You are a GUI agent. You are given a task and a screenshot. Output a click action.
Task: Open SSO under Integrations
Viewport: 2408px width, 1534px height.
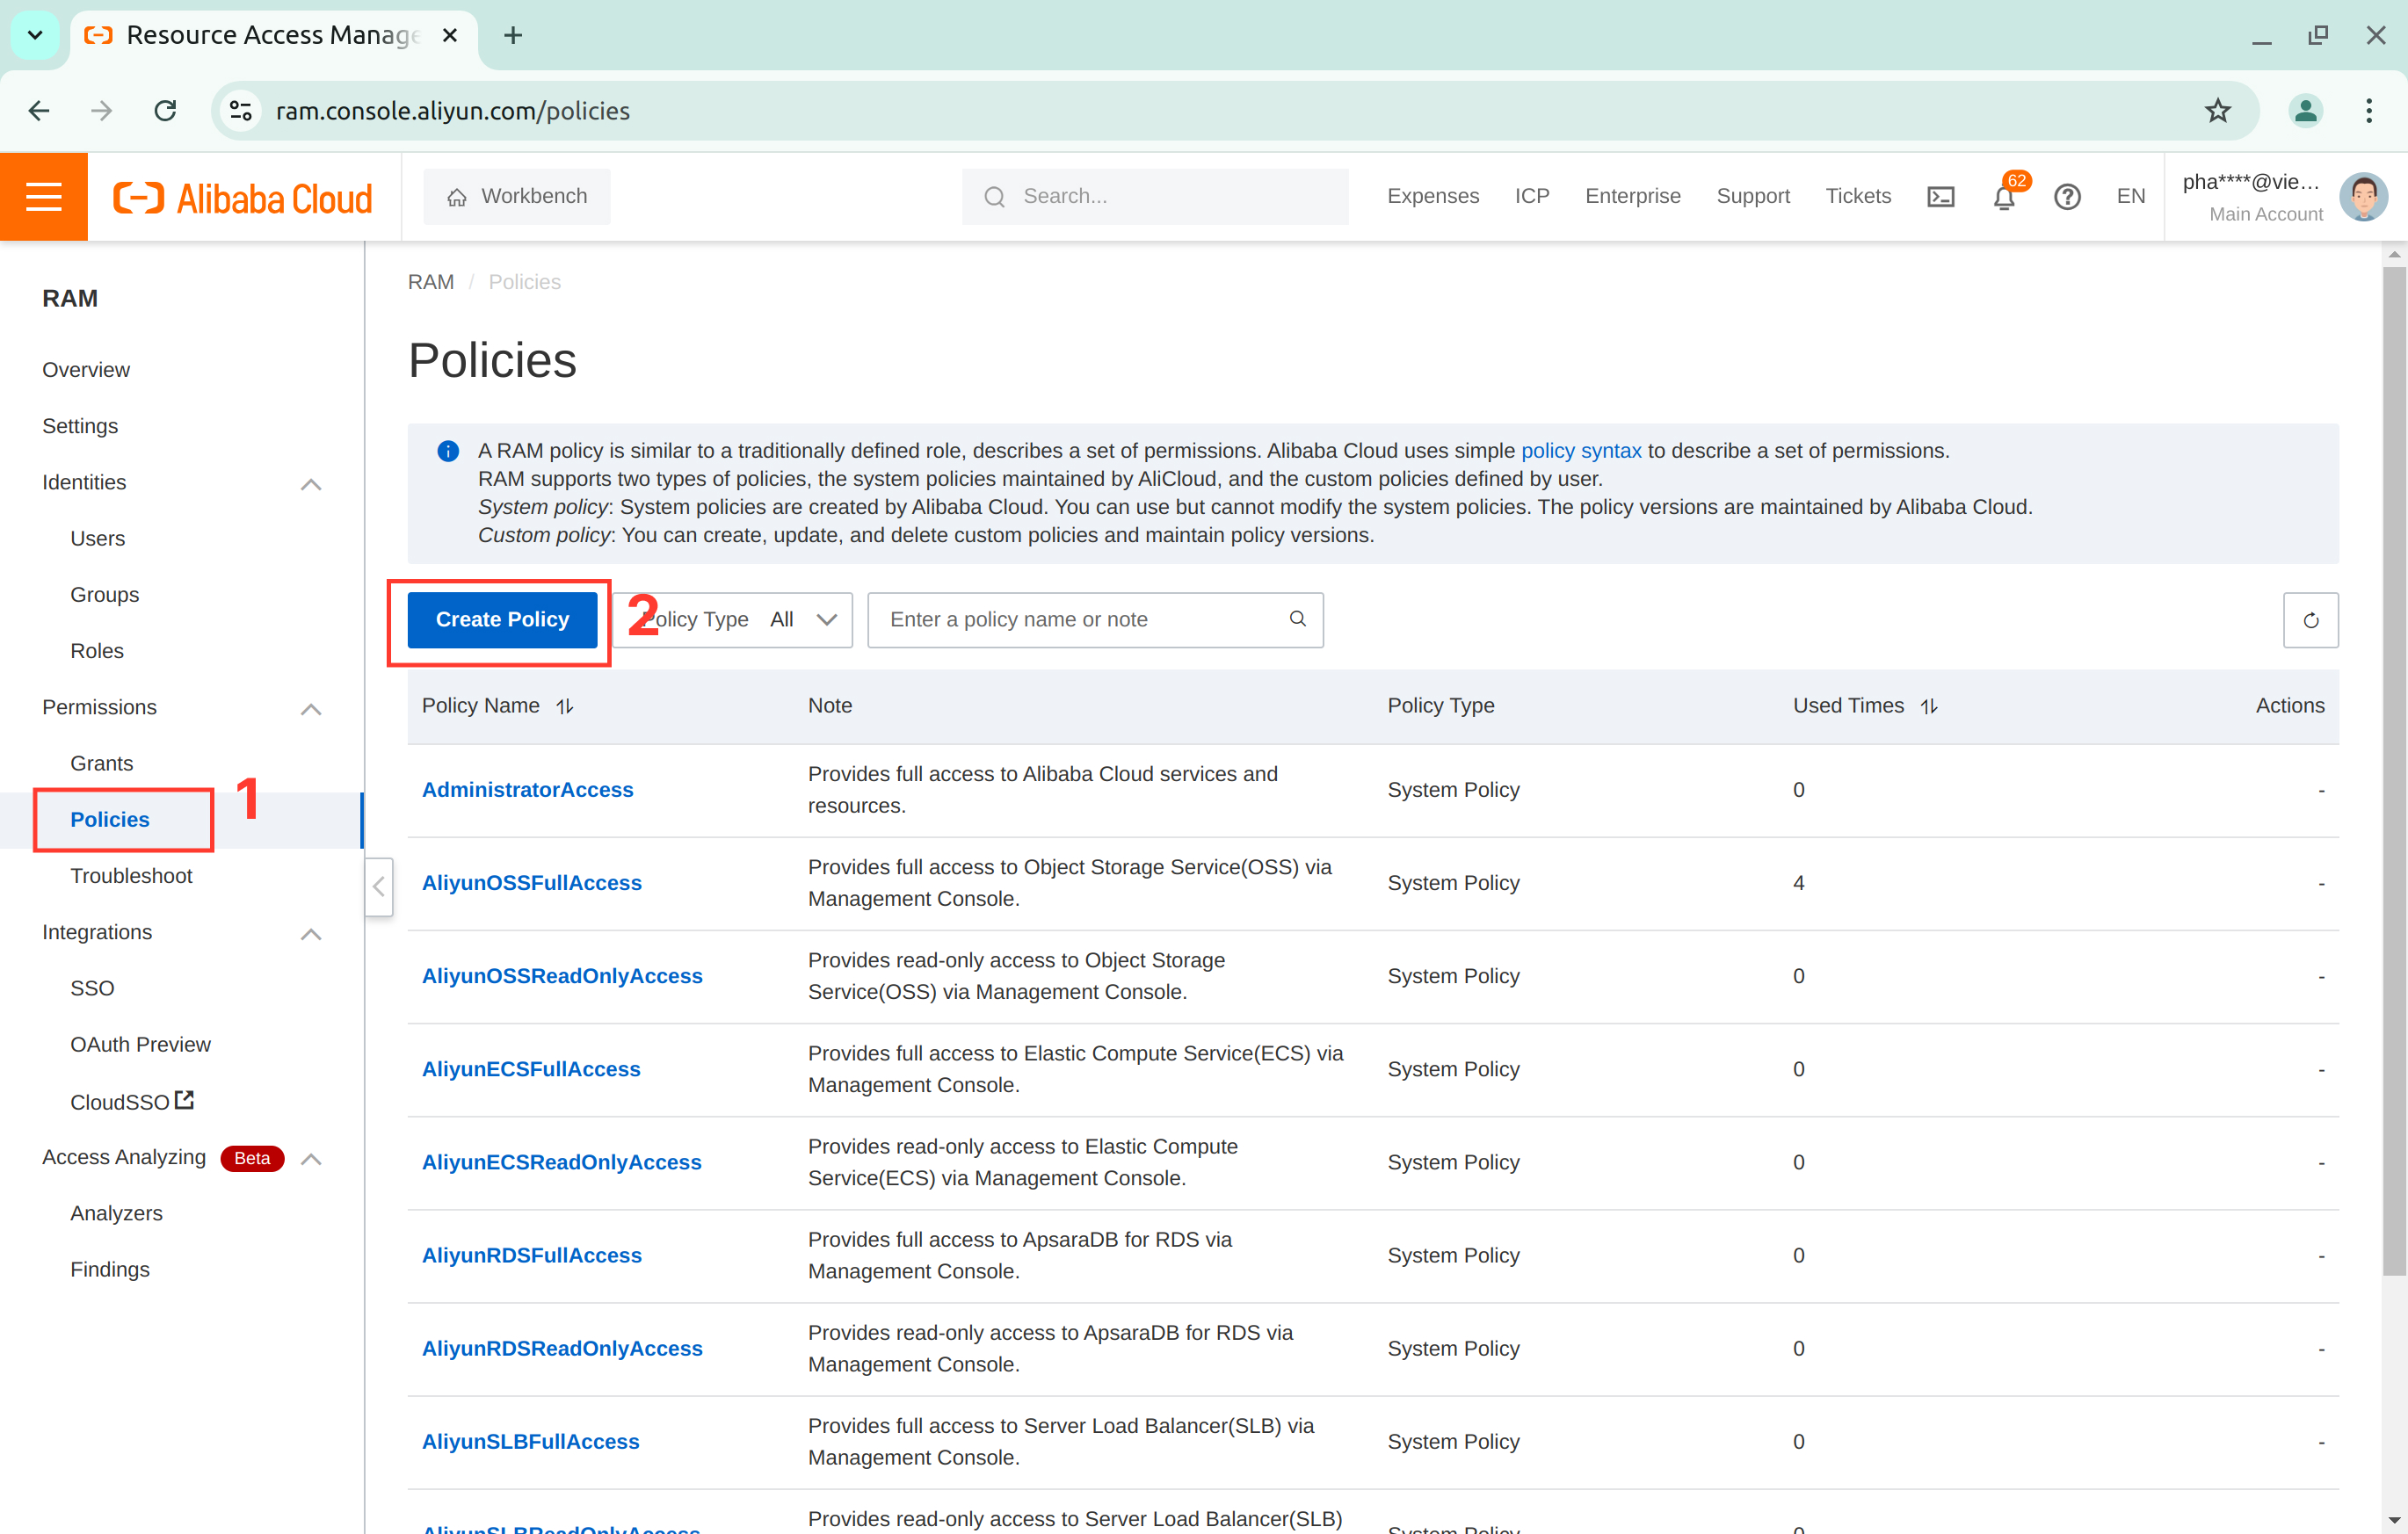tap(92, 988)
